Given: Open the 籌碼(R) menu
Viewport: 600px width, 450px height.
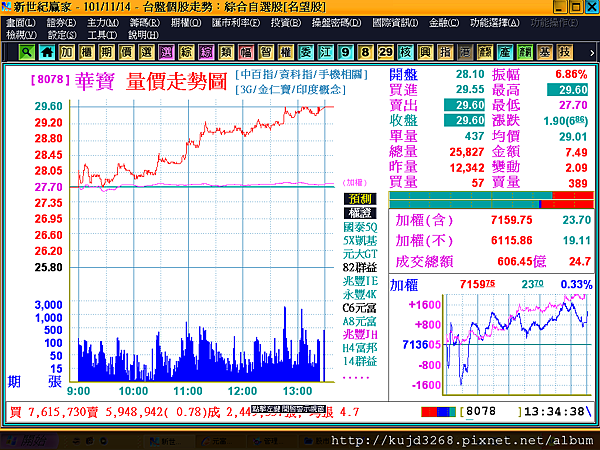Looking at the screenshot, I should coord(145,23).
